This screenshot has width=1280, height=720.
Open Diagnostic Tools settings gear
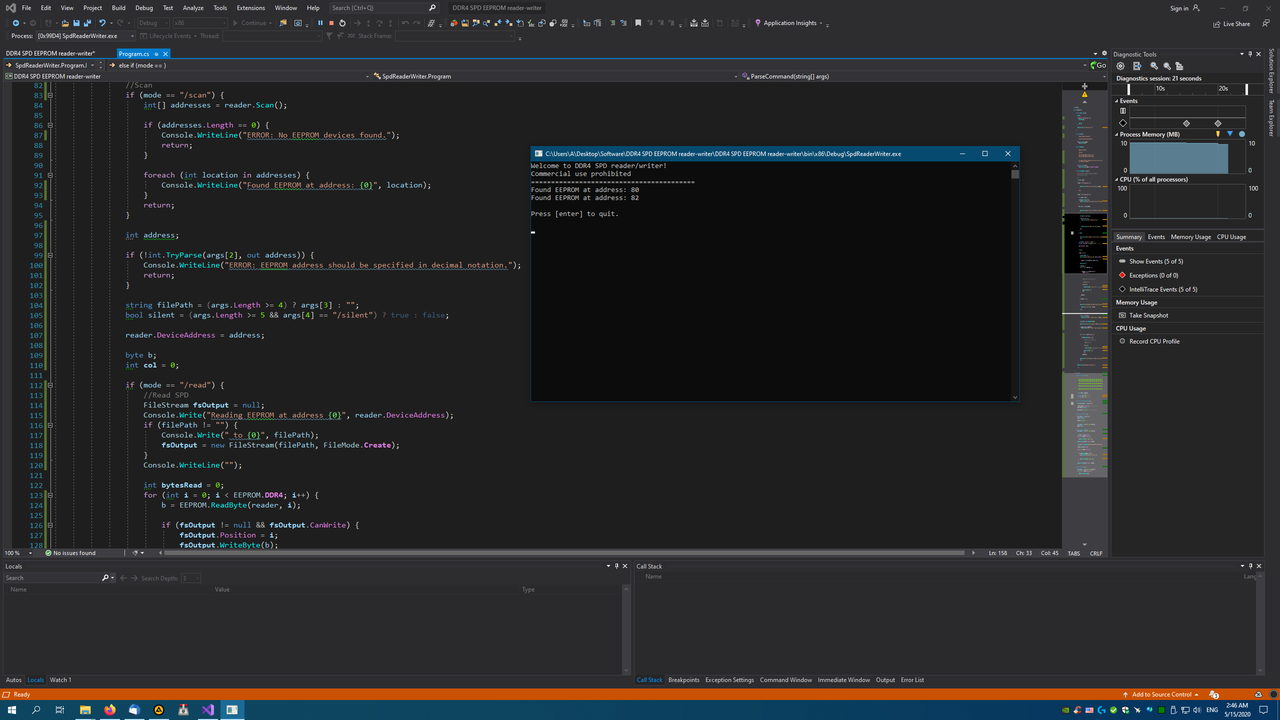(1120, 66)
